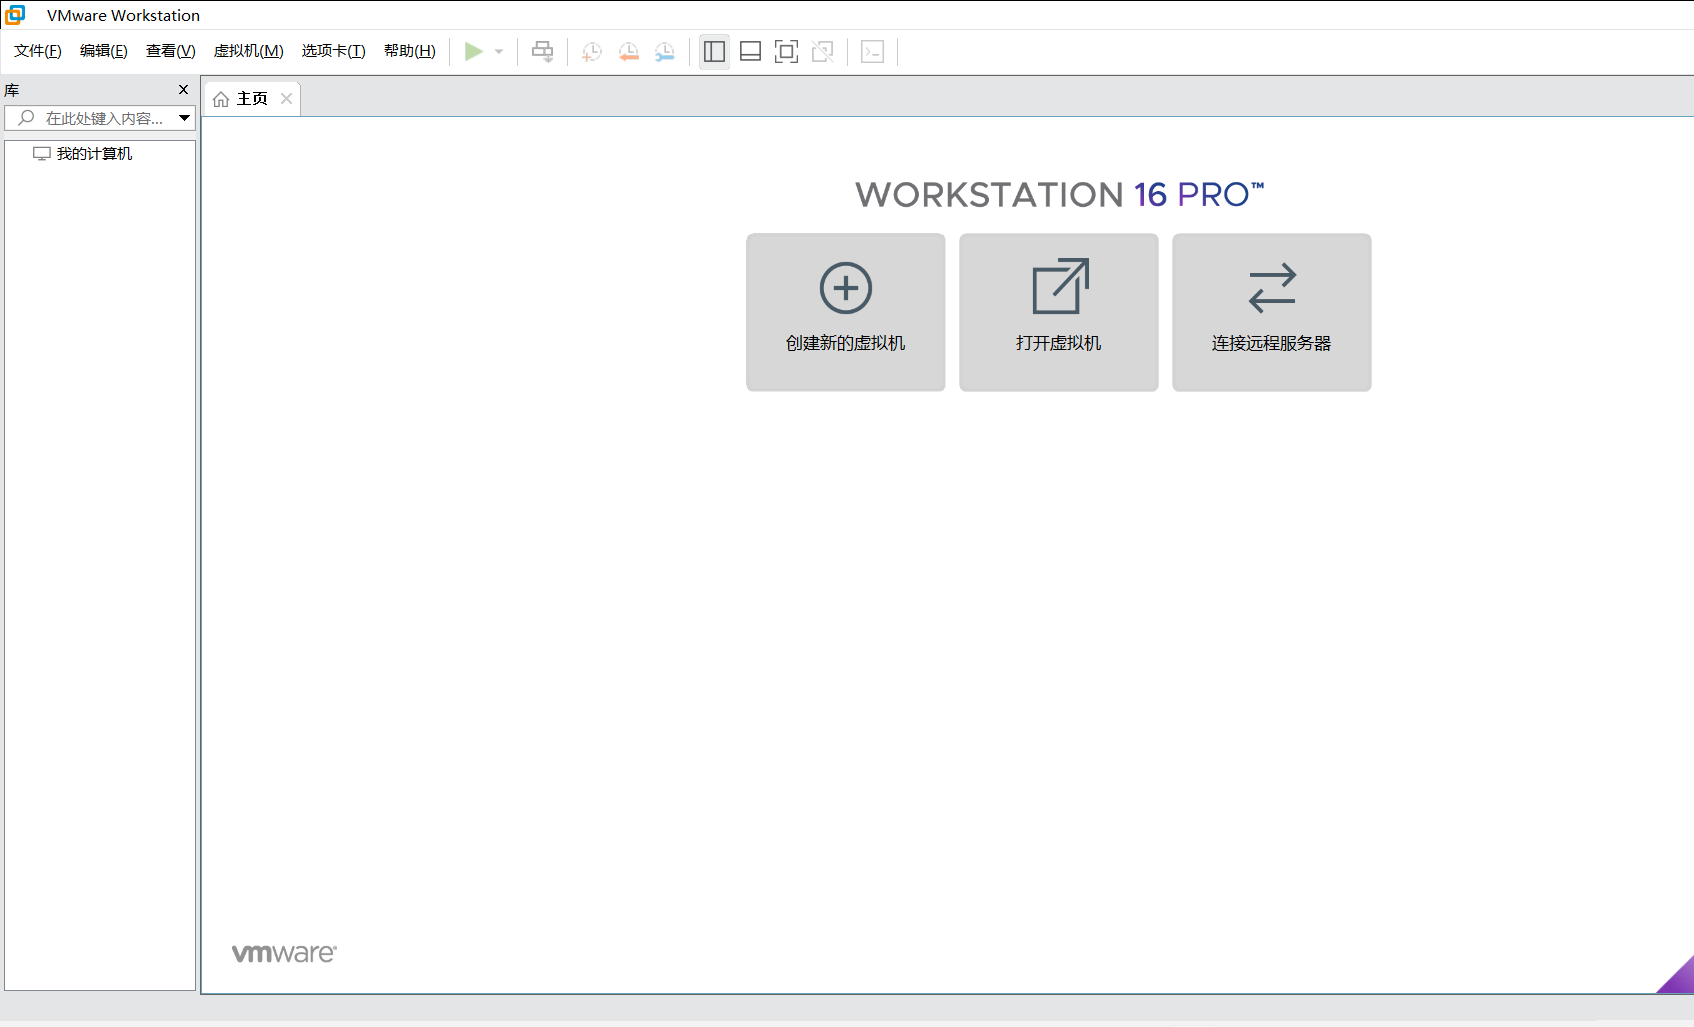
Task: Click the 打开虚拟机 button
Action: 1059,312
